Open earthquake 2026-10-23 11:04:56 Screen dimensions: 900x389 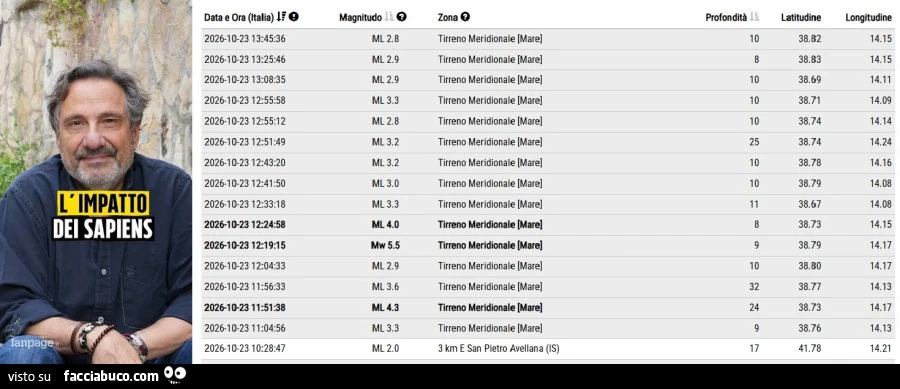(x=548, y=328)
